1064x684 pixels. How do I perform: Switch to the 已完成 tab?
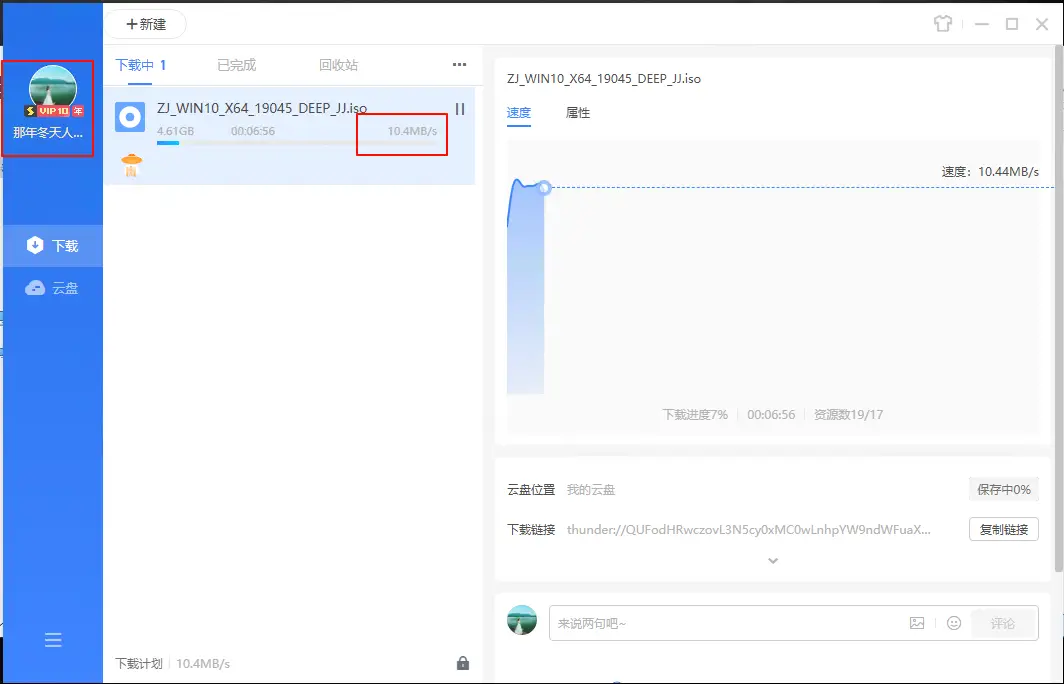(236, 65)
